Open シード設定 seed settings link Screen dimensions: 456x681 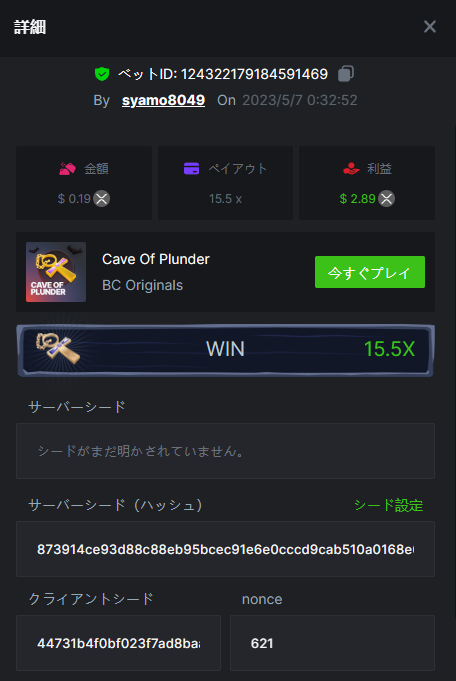[389, 505]
